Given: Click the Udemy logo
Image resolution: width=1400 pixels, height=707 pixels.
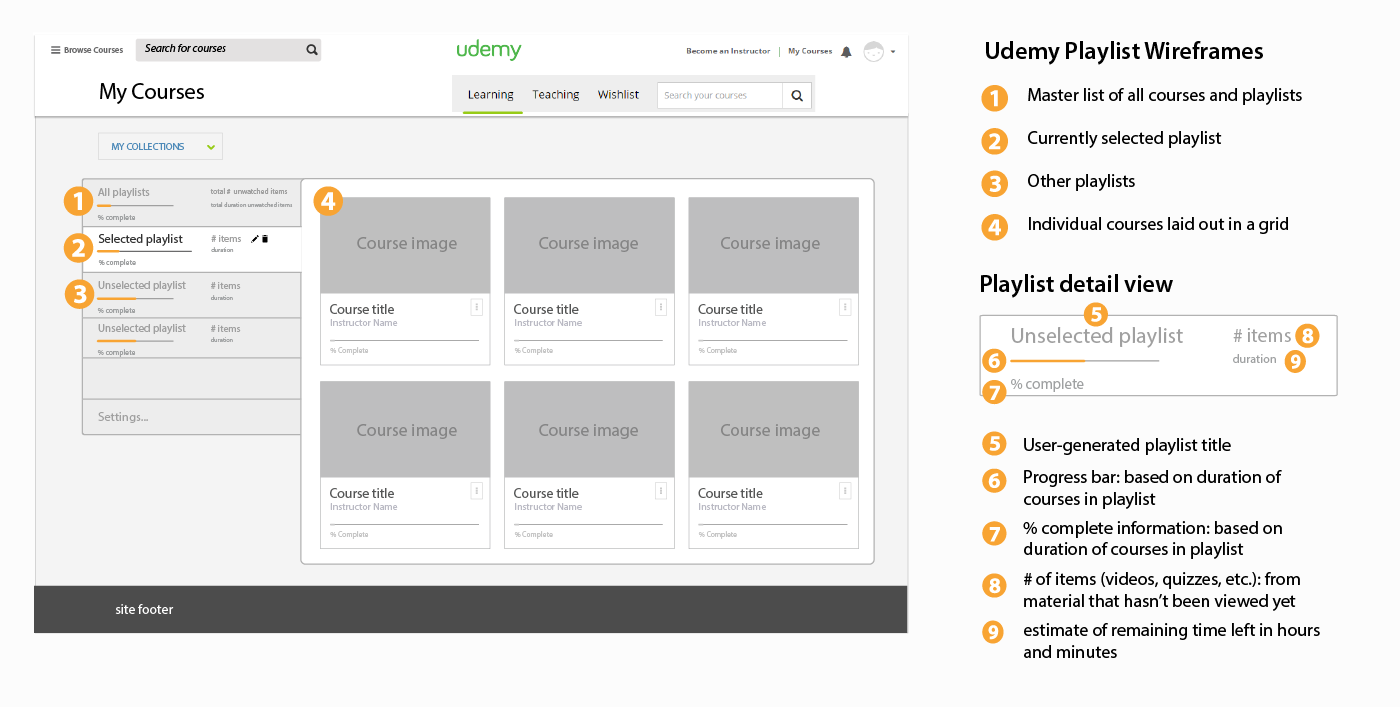Looking at the screenshot, I should (x=489, y=50).
